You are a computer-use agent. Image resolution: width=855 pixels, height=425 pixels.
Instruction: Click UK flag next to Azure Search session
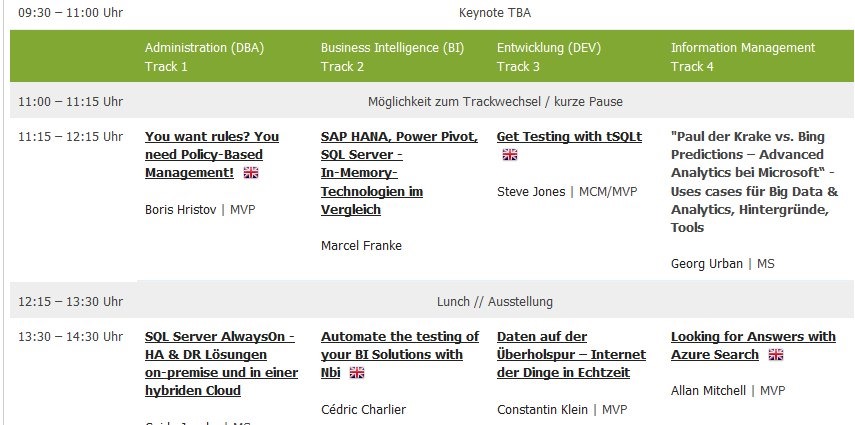pyautogui.click(x=775, y=355)
